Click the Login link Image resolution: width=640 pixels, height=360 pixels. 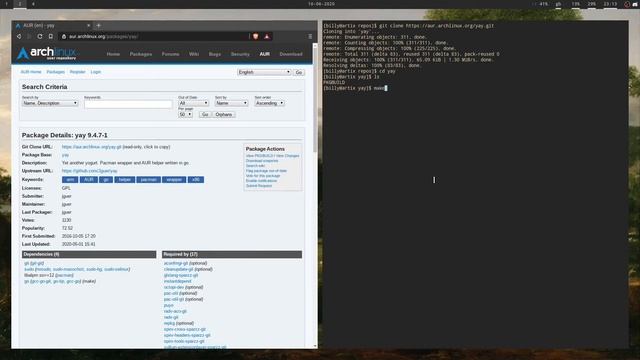tap(96, 72)
